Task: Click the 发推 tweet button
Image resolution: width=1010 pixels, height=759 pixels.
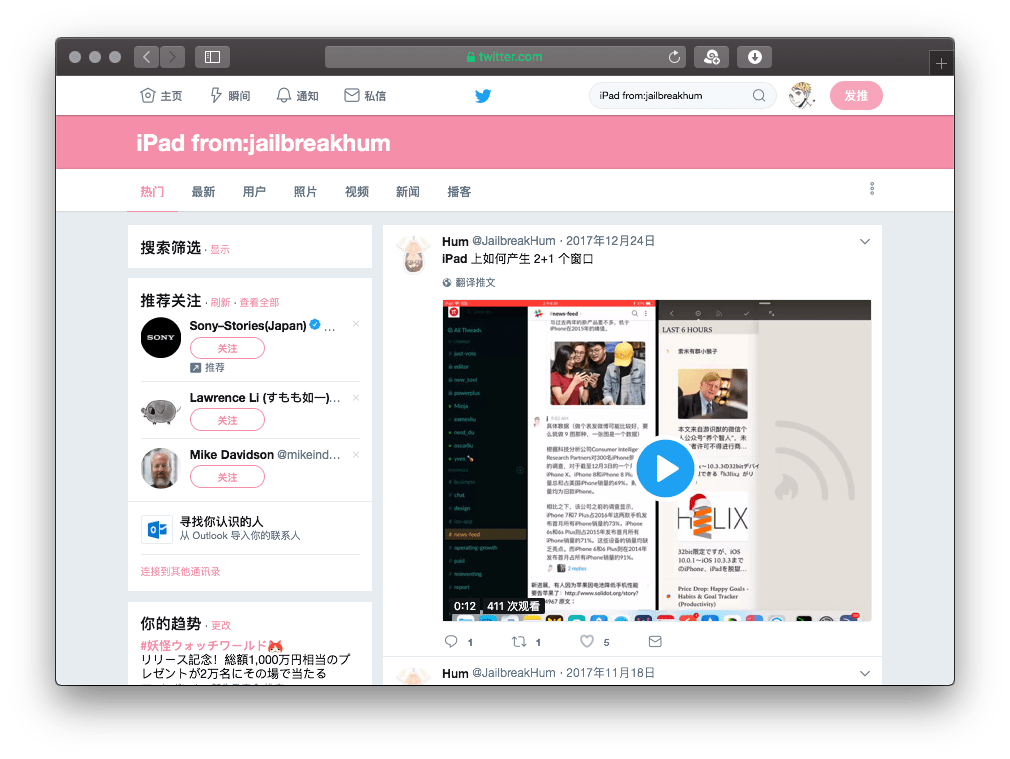Action: pos(856,96)
